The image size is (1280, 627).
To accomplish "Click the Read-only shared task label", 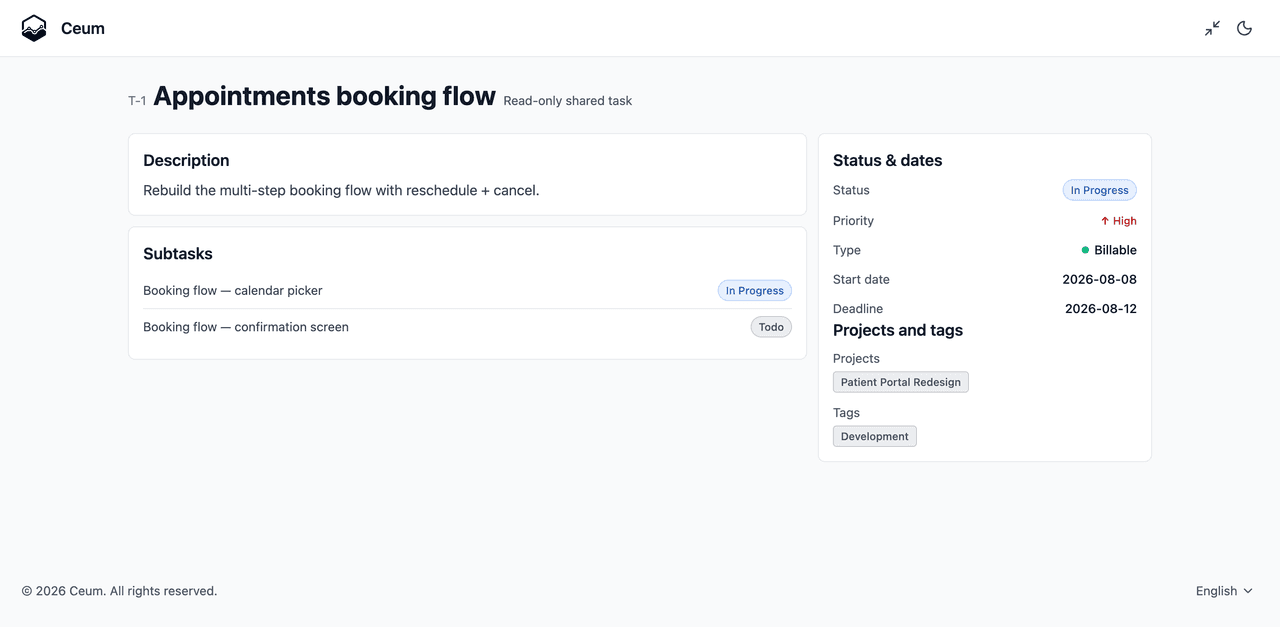I will coord(568,100).
